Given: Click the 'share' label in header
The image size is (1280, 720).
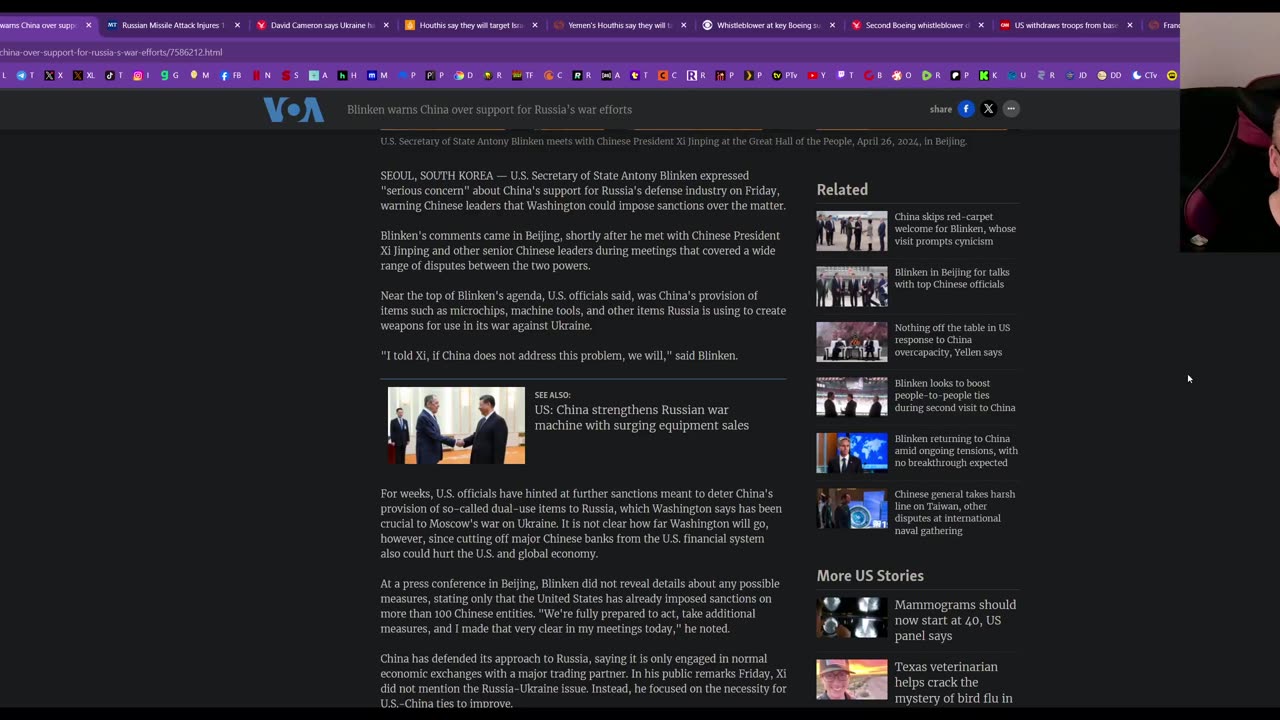Looking at the screenshot, I should (x=941, y=109).
